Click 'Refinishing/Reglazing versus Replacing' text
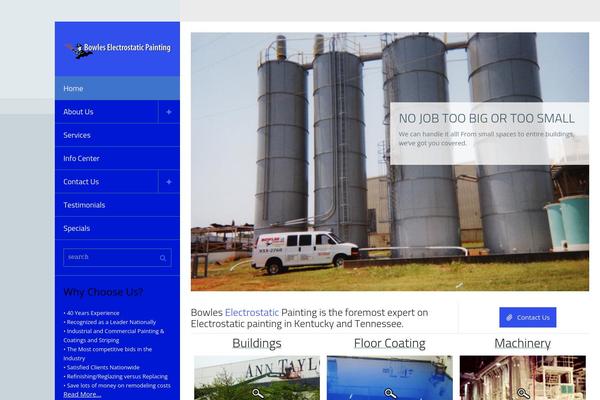The image size is (600, 400). 116,377
